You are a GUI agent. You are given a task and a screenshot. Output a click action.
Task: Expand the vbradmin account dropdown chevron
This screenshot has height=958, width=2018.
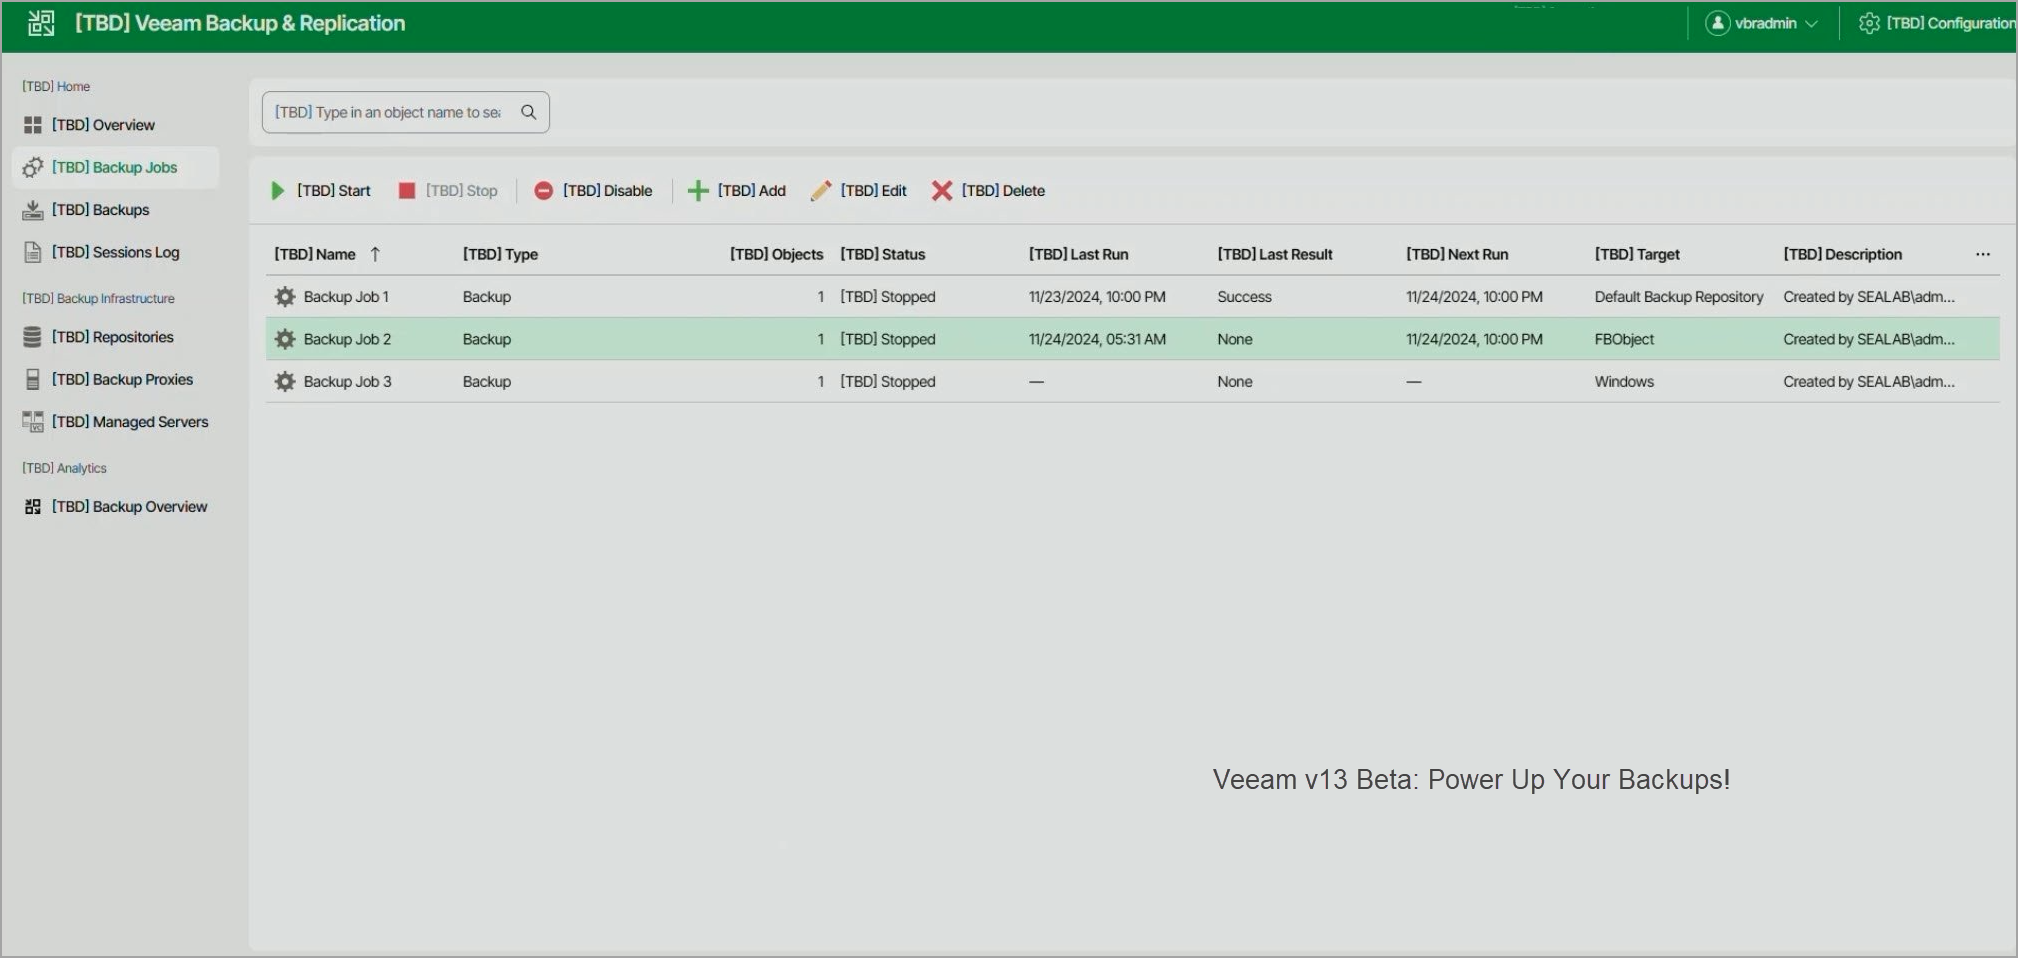point(1811,24)
